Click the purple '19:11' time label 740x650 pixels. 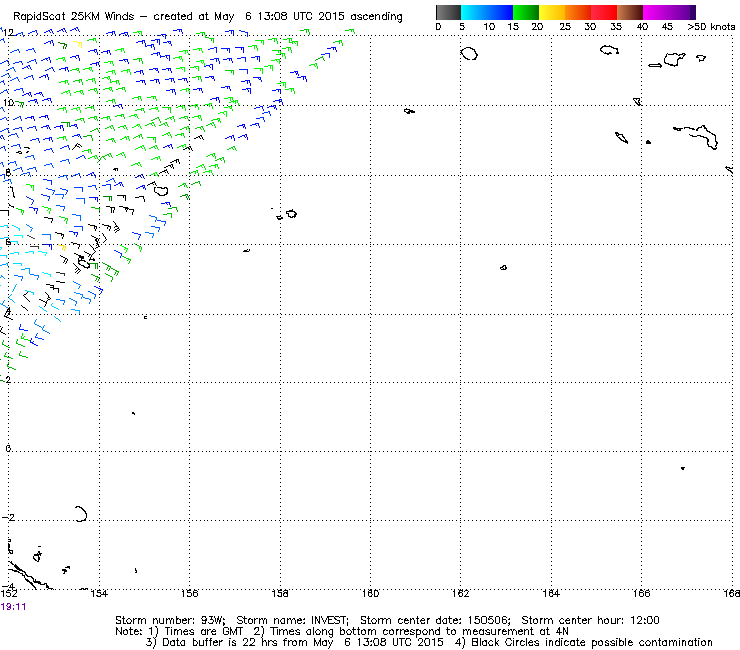point(13,607)
